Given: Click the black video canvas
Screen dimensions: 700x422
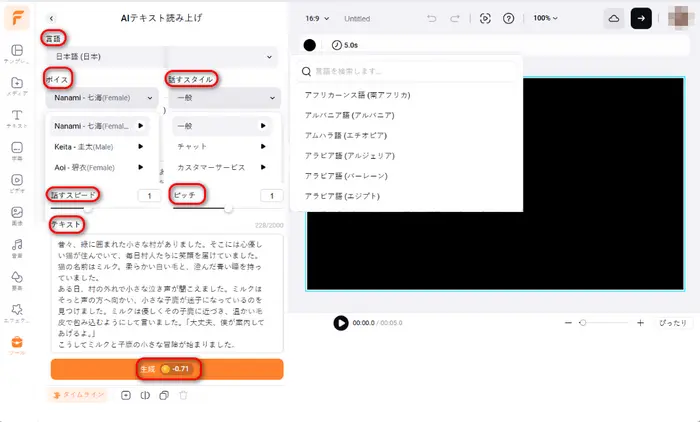Looking at the screenshot, I should click(x=495, y=184).
